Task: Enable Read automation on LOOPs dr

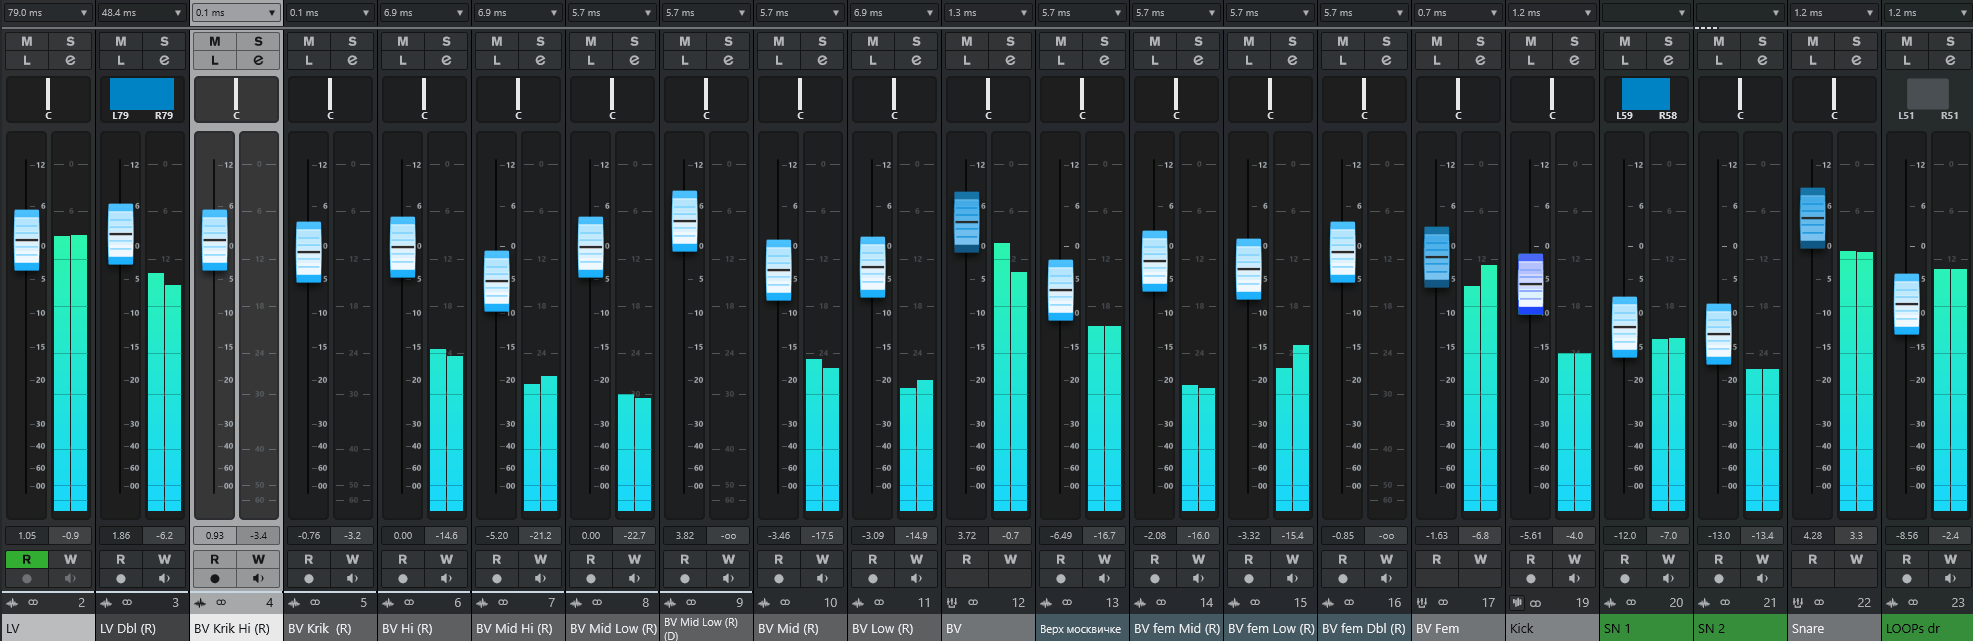Action: tap(1907, 560)
